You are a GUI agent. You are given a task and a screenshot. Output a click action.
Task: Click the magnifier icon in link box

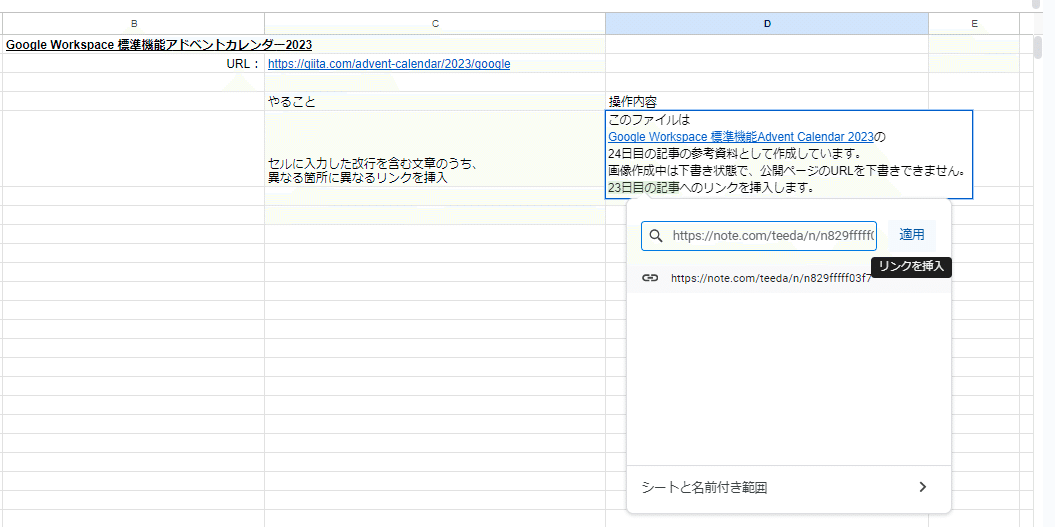click(656, 236)
